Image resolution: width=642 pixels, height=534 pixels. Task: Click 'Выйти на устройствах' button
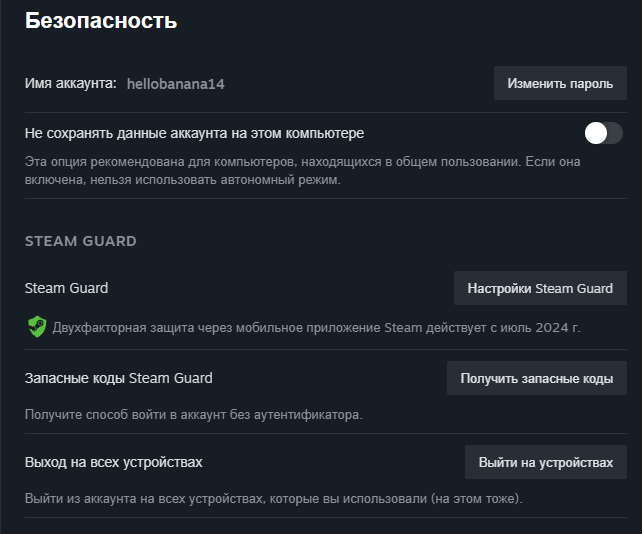[x=546, y=462]
